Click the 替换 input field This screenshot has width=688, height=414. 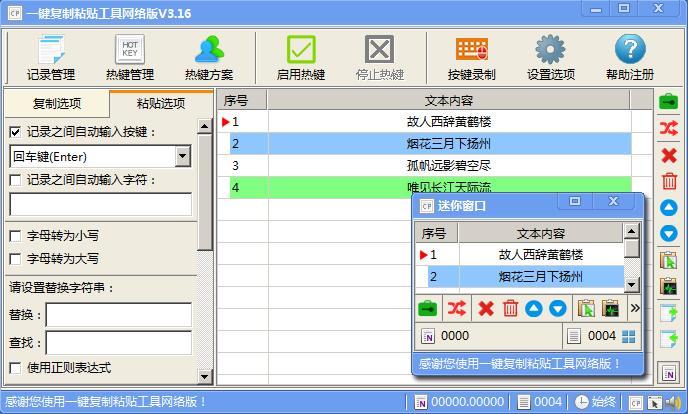click(118, 315)
